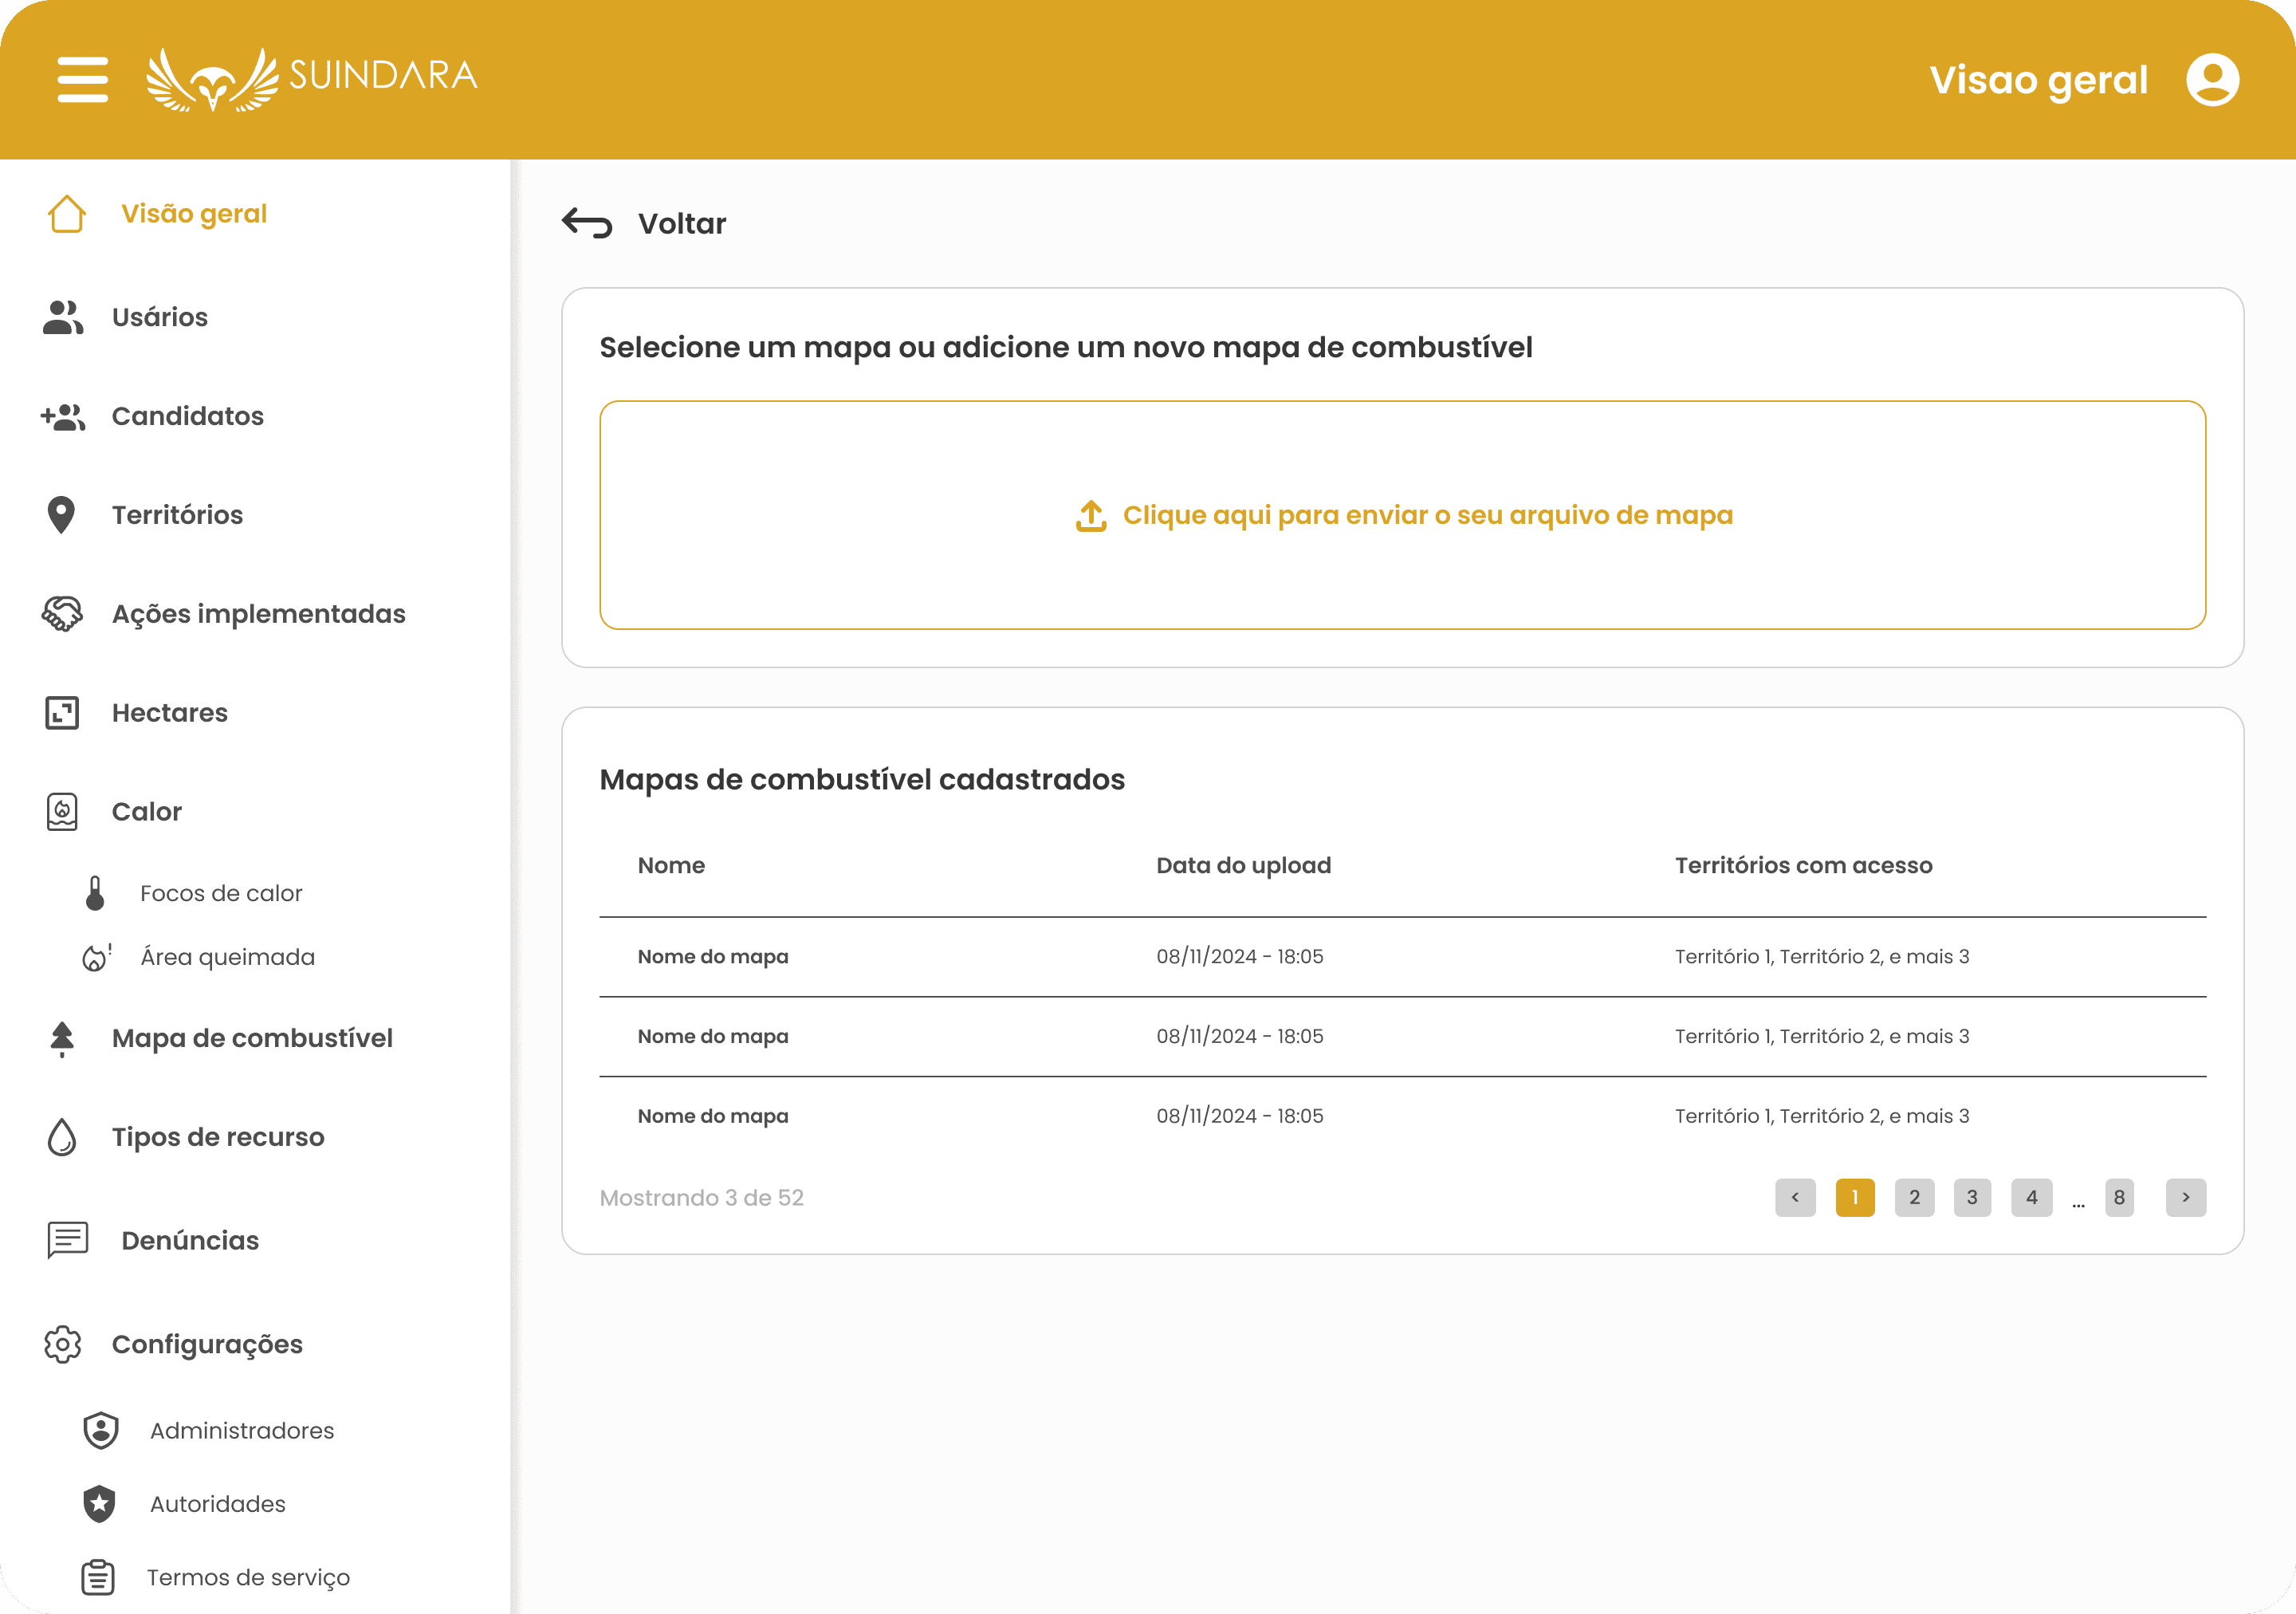Open the Denúncias sidebar item
Screen dimensions: 2296x1614
tap(190, 1240)
